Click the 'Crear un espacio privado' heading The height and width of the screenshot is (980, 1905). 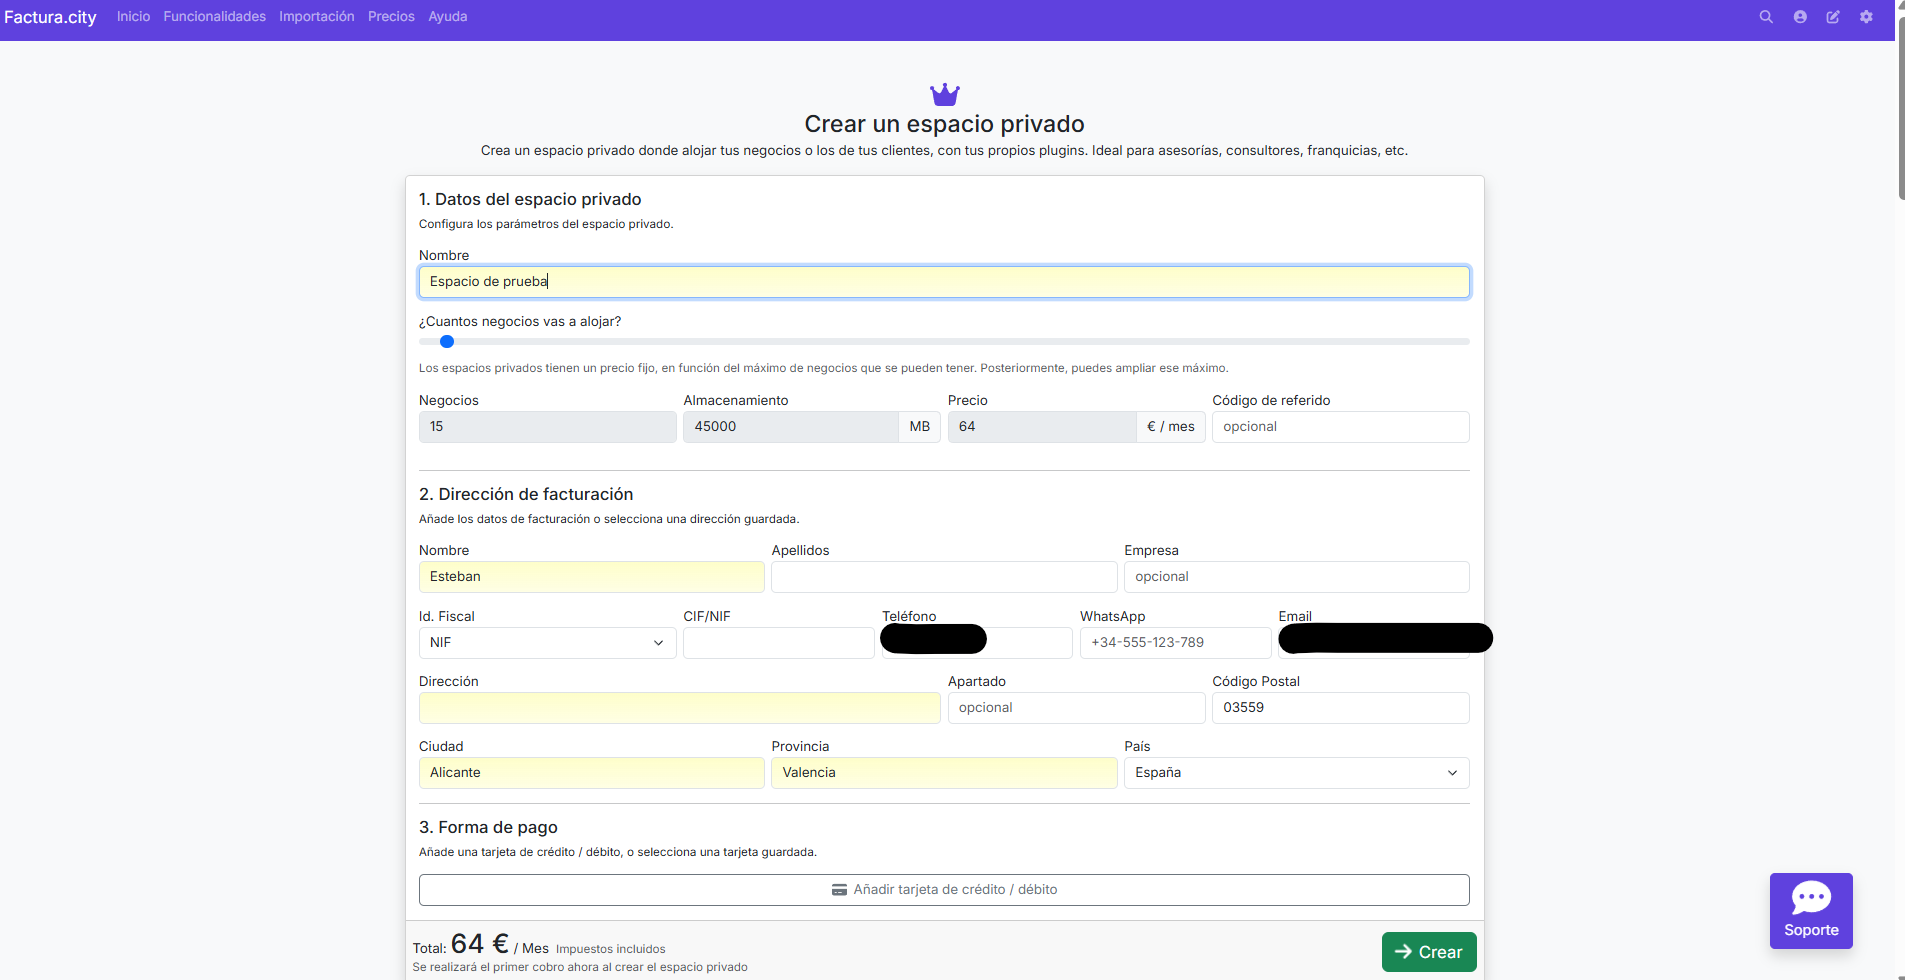tap(944, 124)
